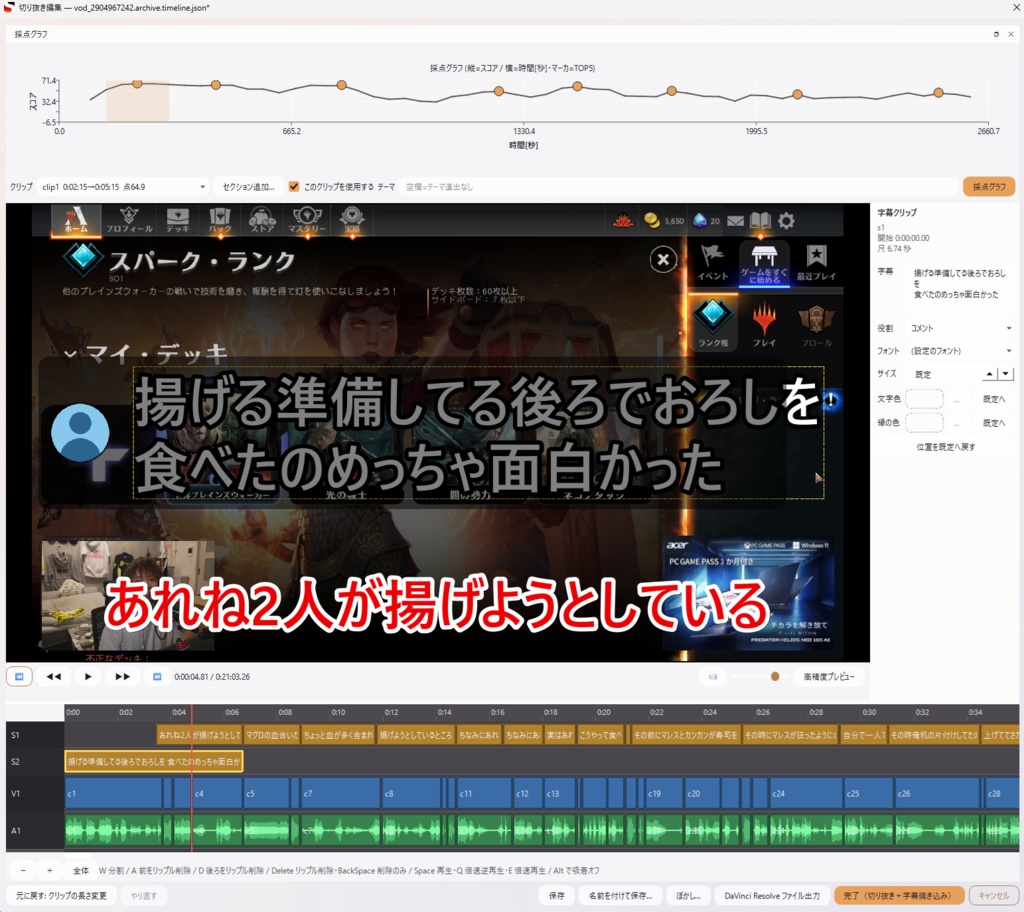
Task: Click the fast-forward double-arrow button
Action: coord(123,676)
